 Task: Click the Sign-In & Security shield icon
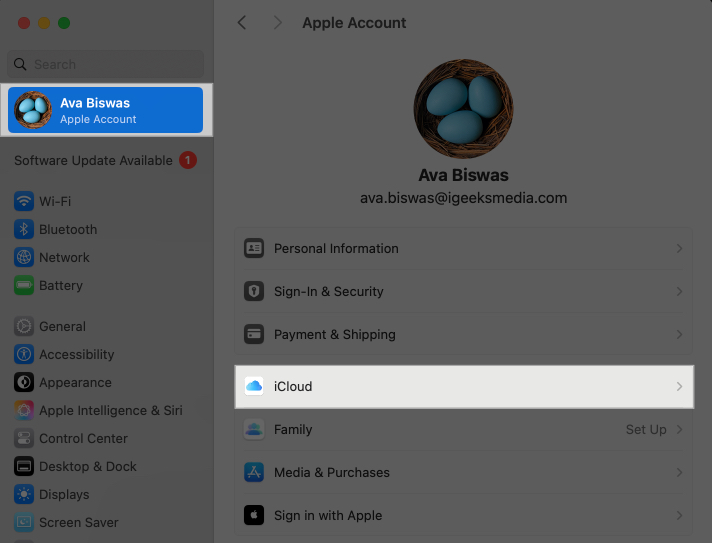coord(254,291)
